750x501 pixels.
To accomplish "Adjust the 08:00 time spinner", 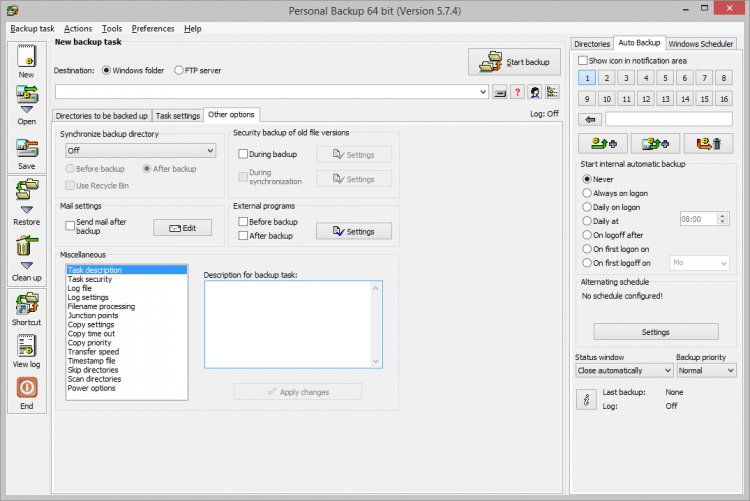I will 723,219.
